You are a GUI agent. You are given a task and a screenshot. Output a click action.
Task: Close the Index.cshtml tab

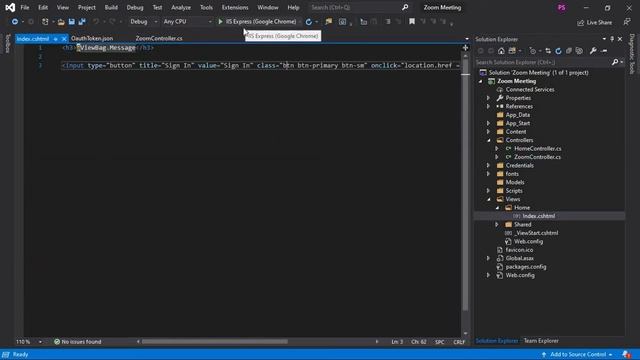64,39
